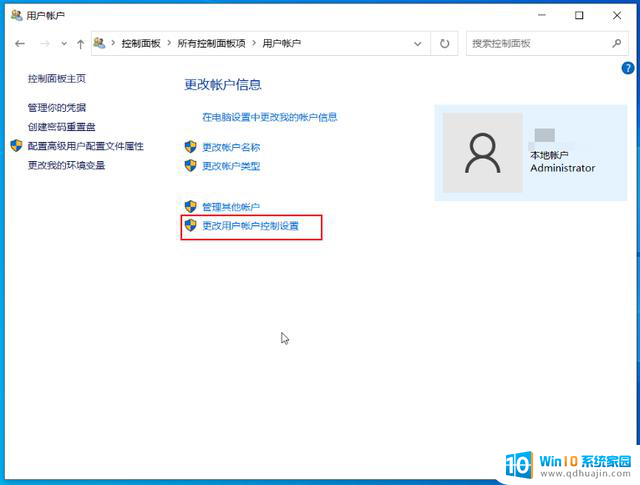Open address bar history dropdown
The width and height of the screenshot is (640, 485).
tap(418, 44)
